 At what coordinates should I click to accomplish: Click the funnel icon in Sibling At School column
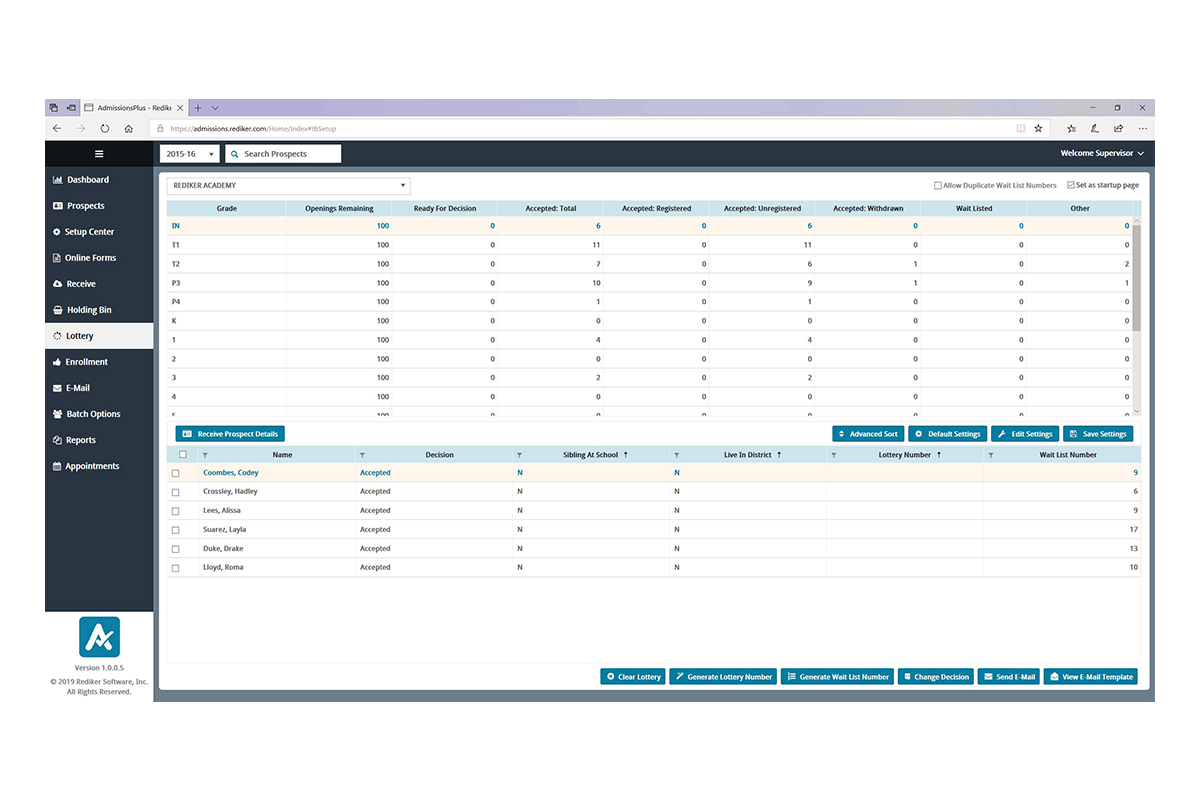519,455
